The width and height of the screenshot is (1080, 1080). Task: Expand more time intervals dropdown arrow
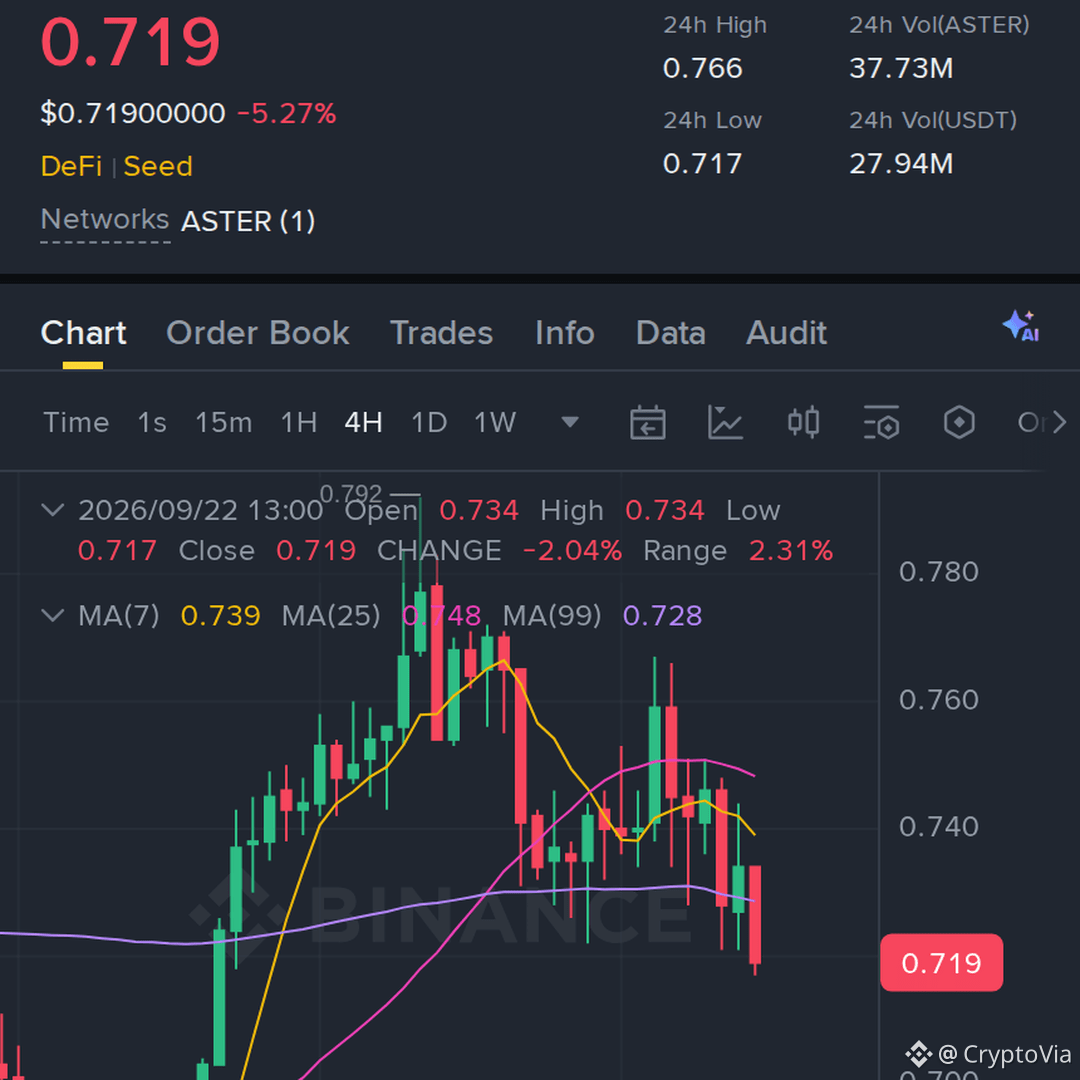coord(570,422)
